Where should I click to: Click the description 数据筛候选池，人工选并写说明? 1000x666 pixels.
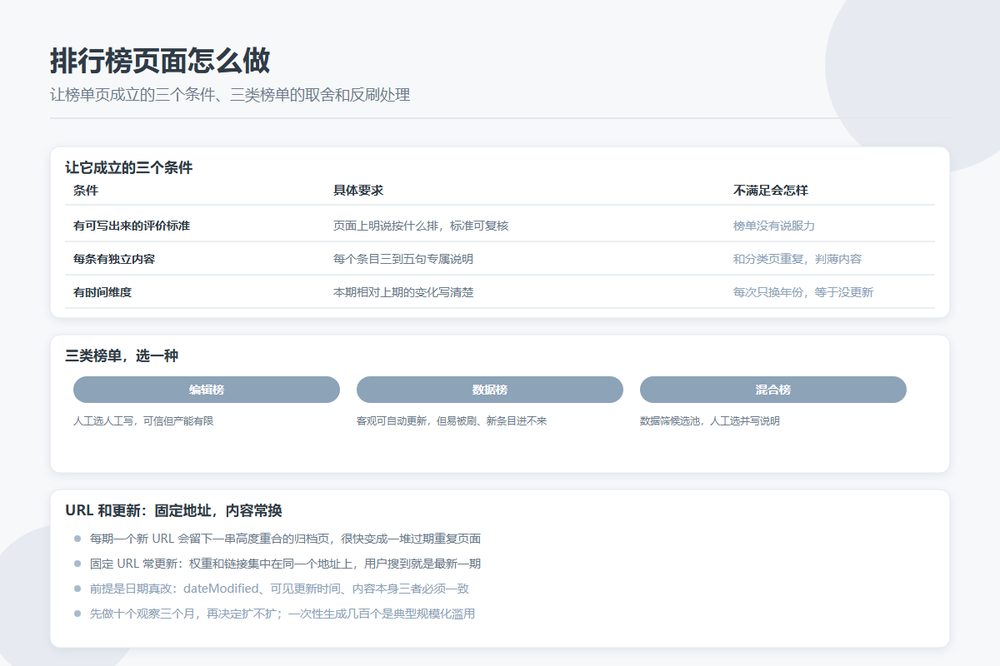710,421
